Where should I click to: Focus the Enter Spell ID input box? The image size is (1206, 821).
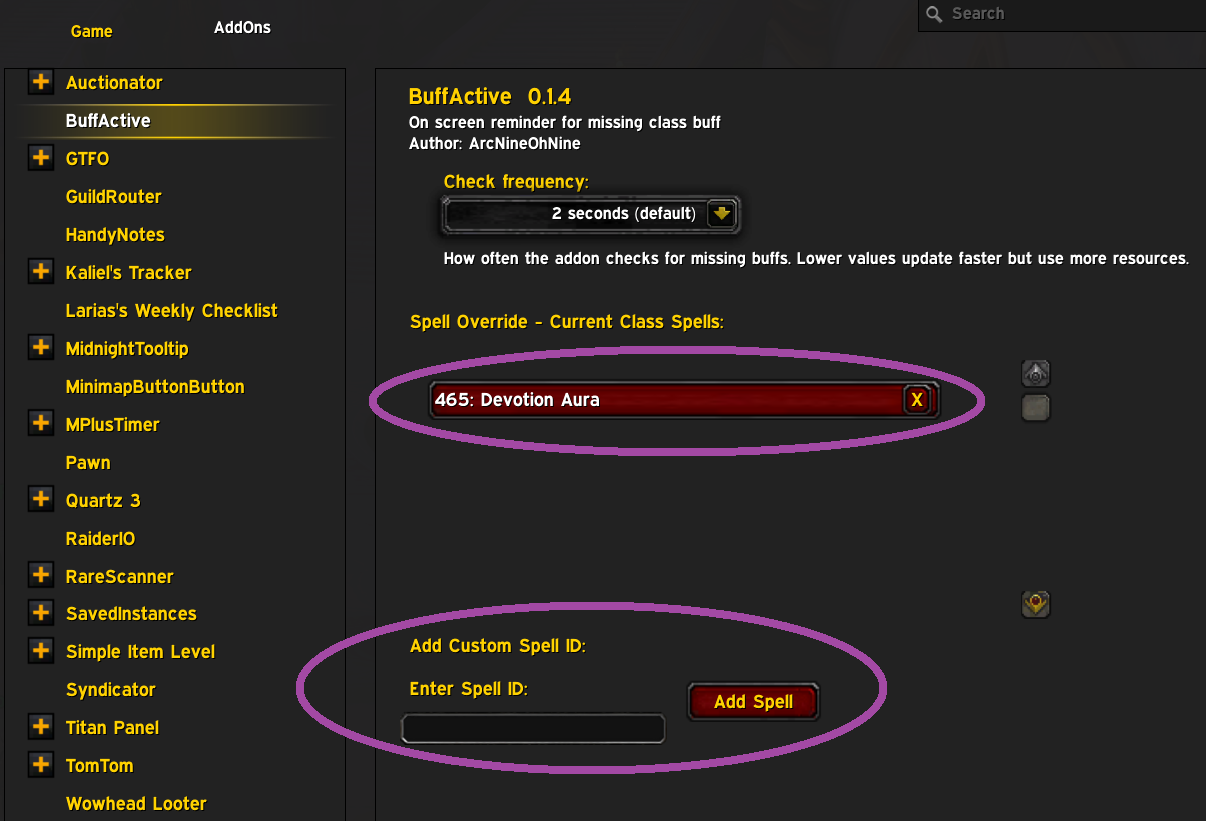pos(533,728)
